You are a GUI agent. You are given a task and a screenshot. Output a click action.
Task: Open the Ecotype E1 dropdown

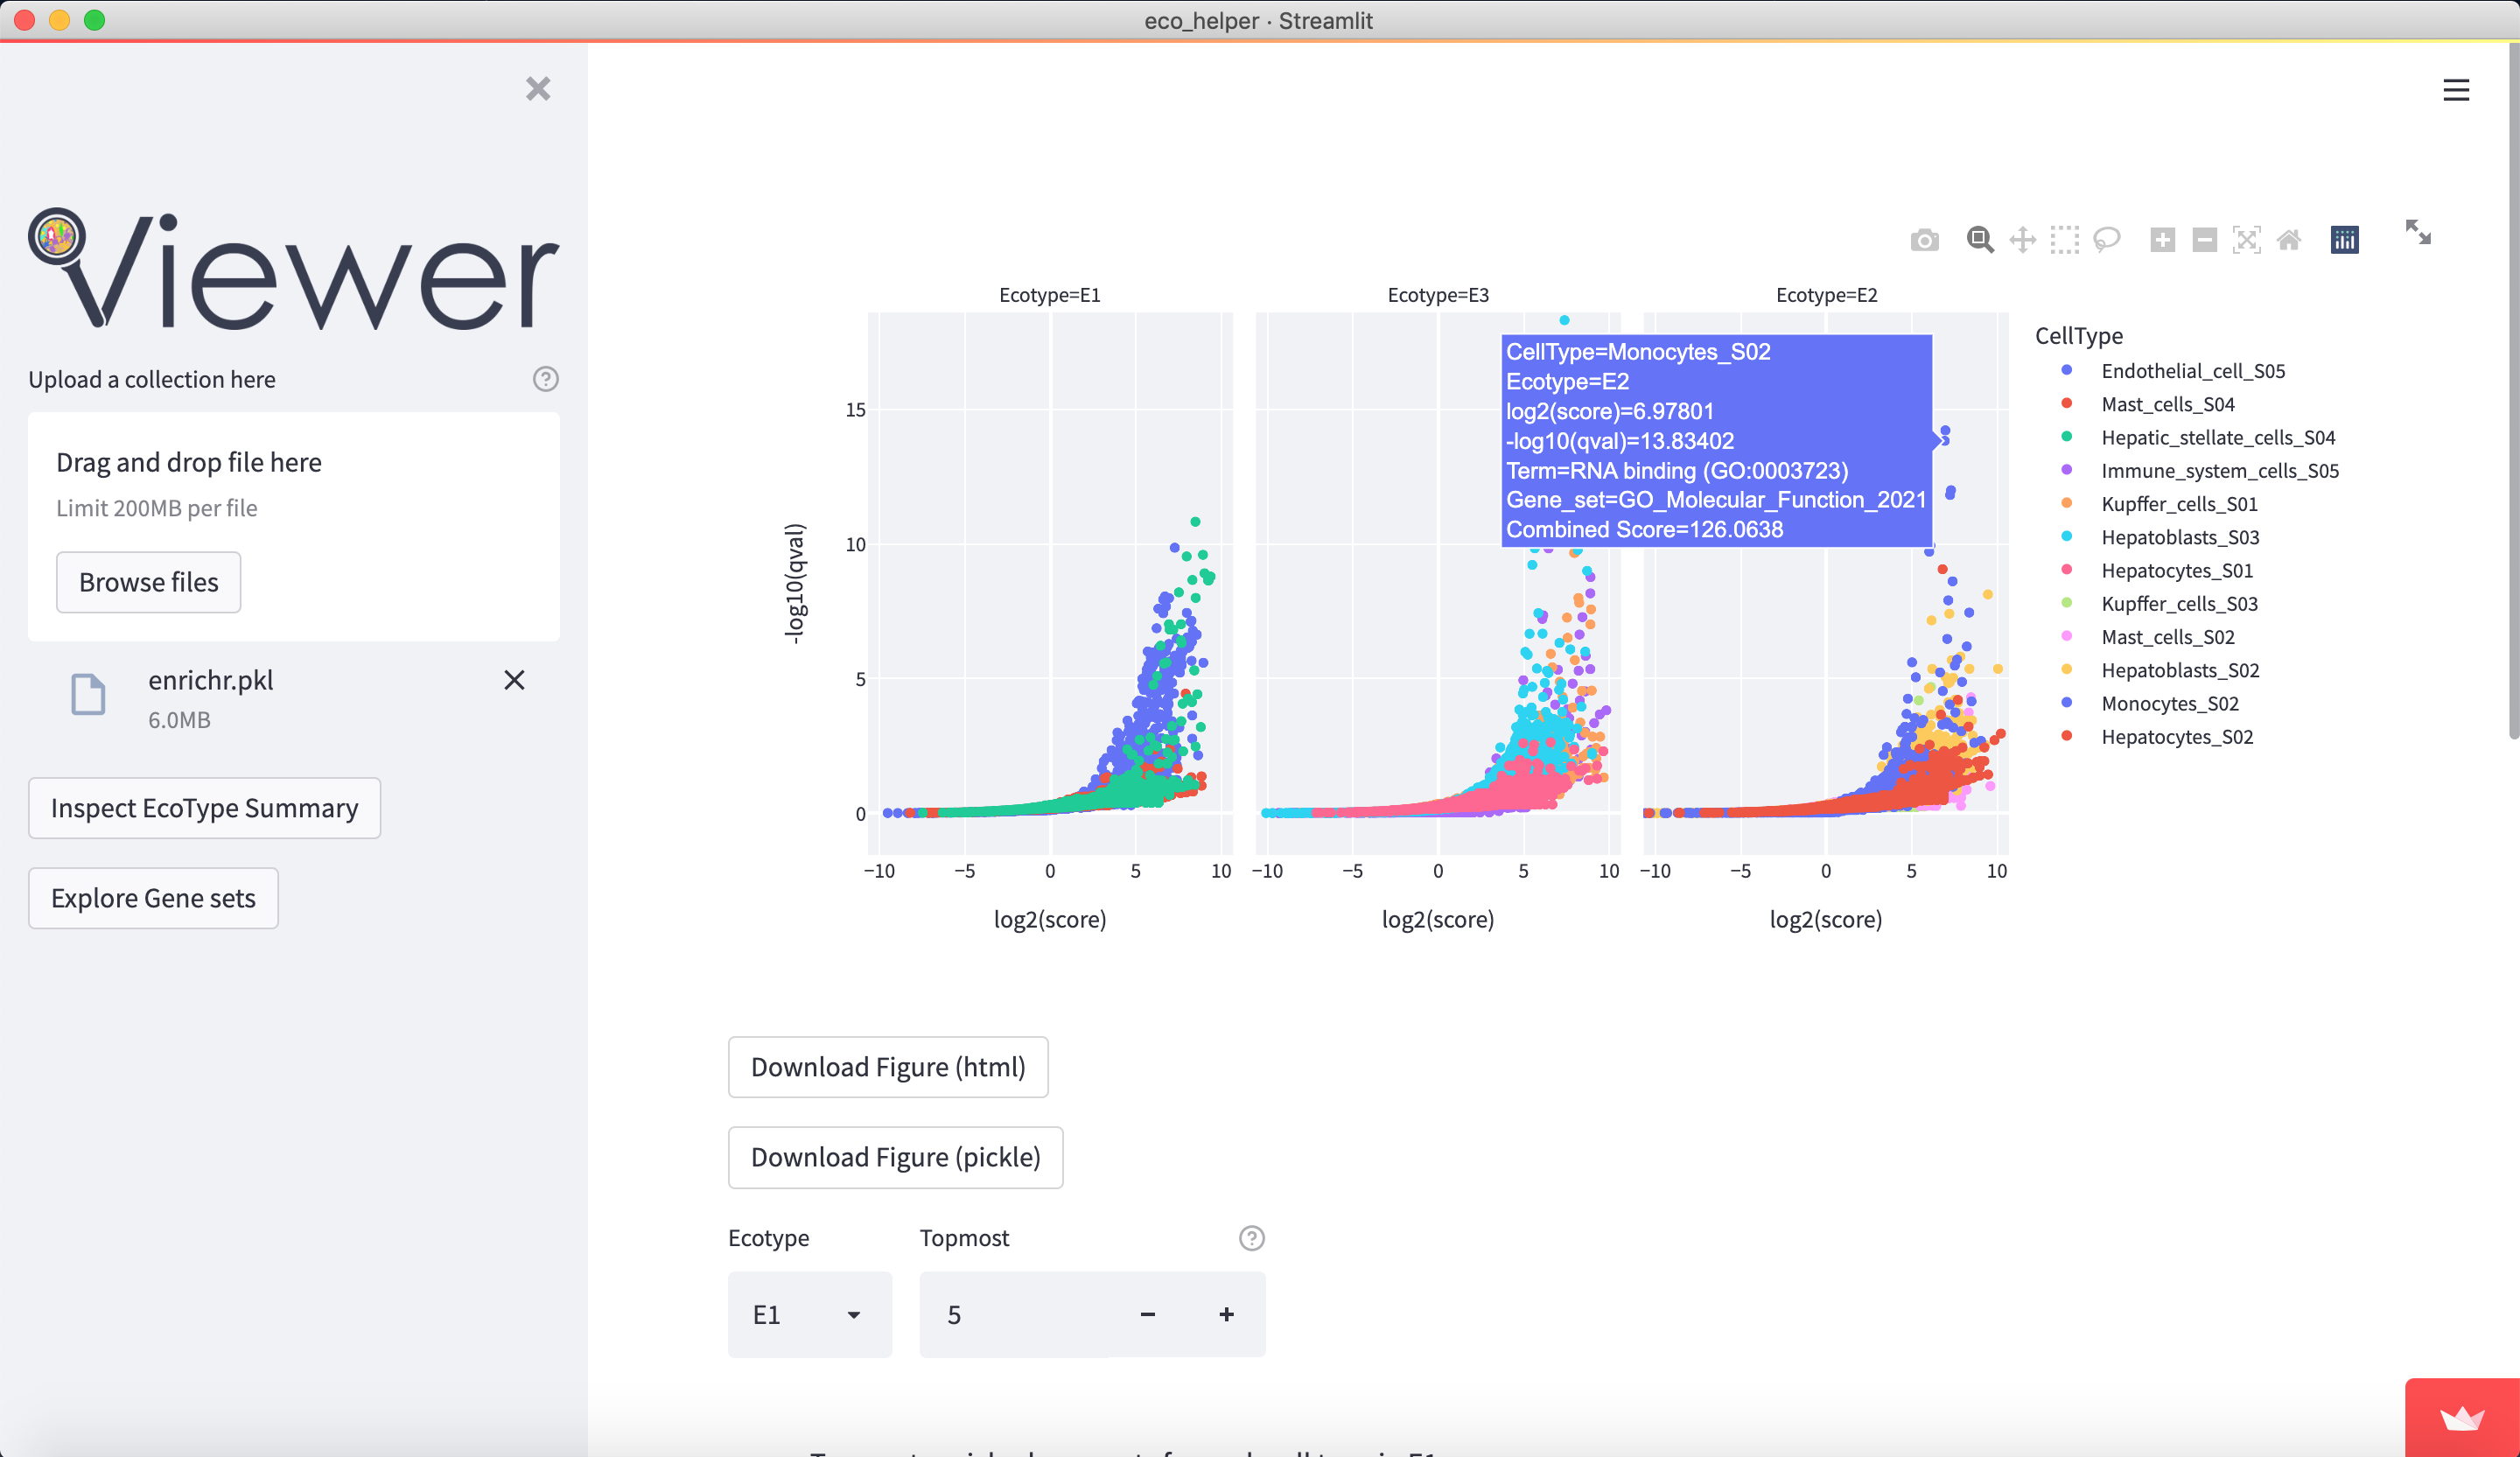(809, 1314)
